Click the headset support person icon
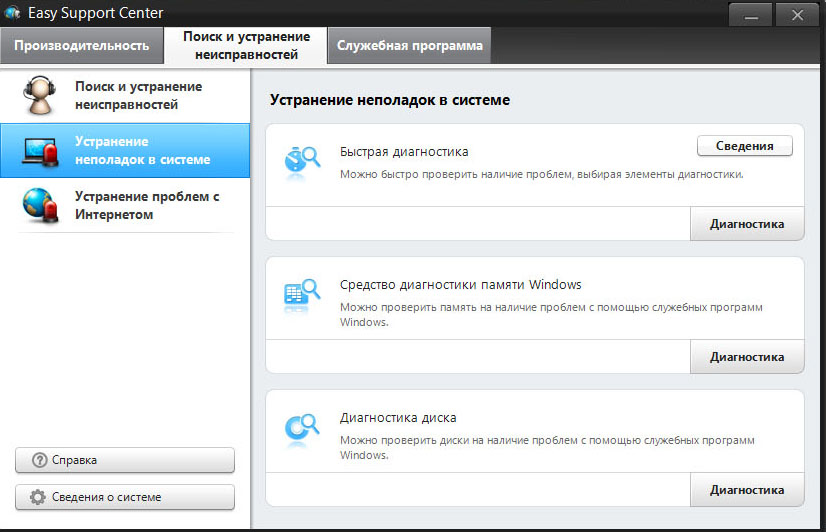This screenshot has width=826, height=532. (39, 95)
